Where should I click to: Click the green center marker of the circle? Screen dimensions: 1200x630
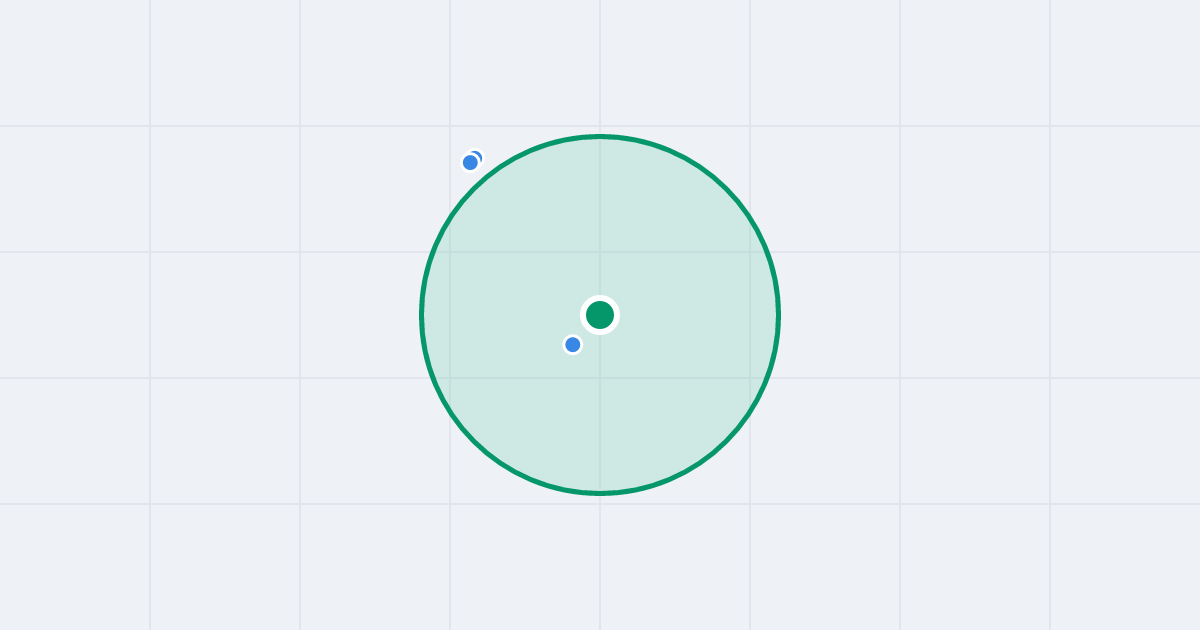coord(600,315)
